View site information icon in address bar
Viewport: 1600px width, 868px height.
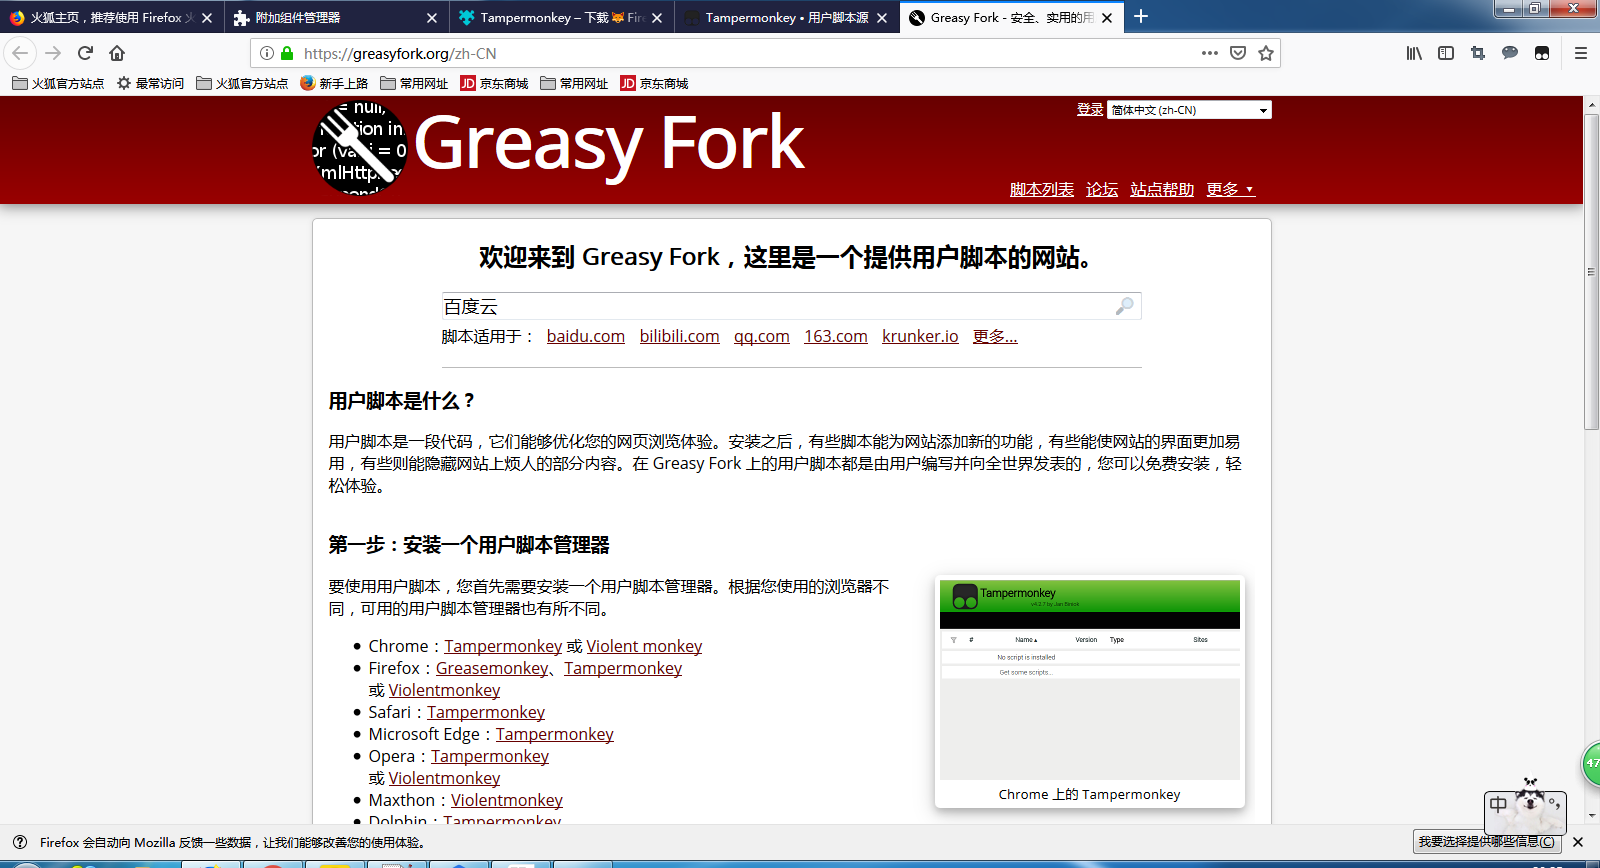pyautogui.click(x=267, y=53)
